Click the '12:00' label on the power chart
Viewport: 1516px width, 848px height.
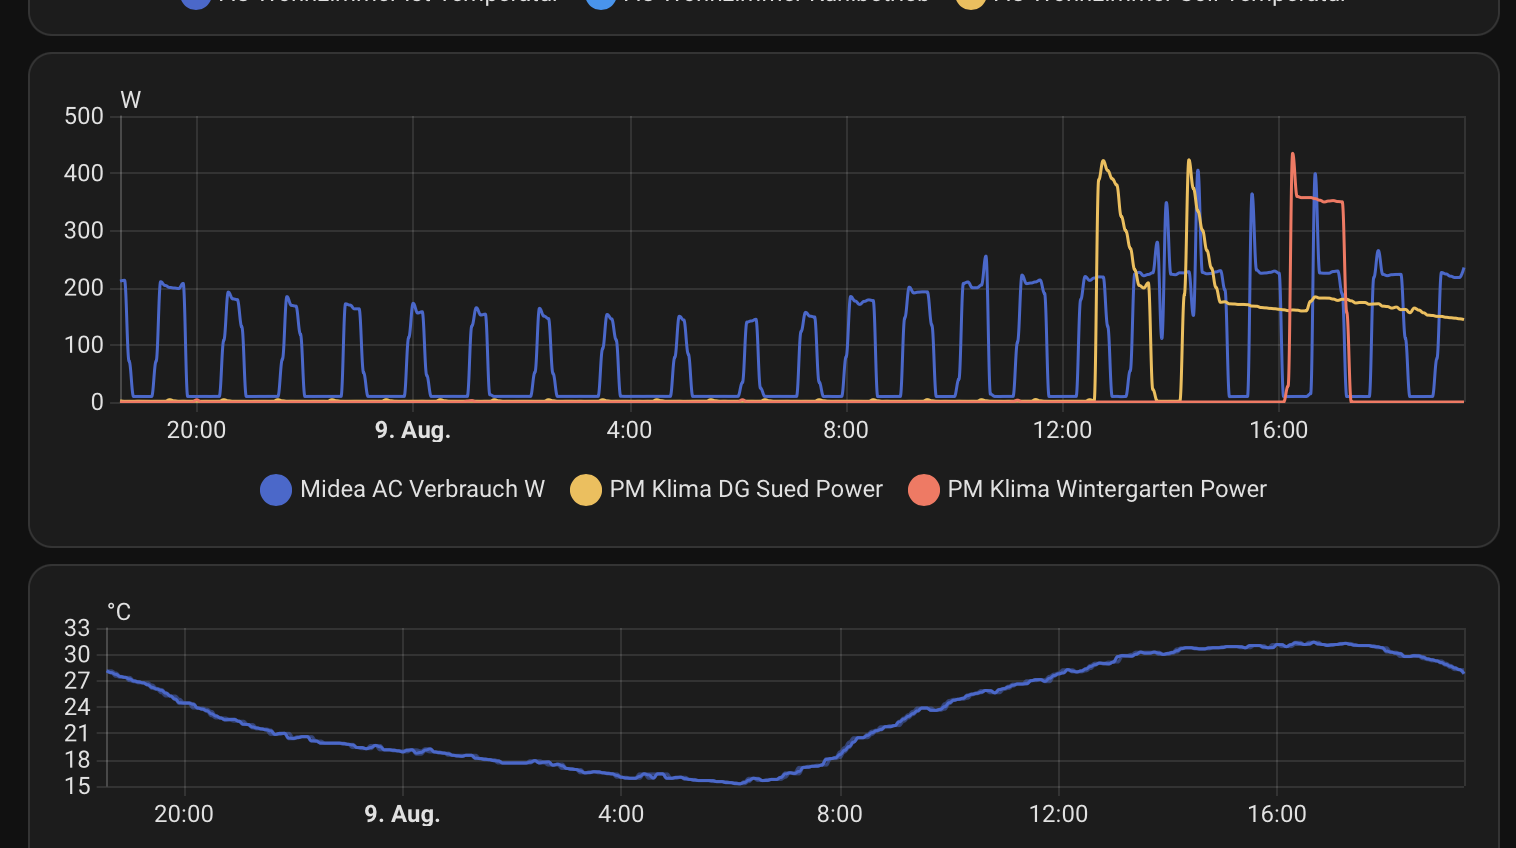pyautogui.click(x=1062, y=431)
